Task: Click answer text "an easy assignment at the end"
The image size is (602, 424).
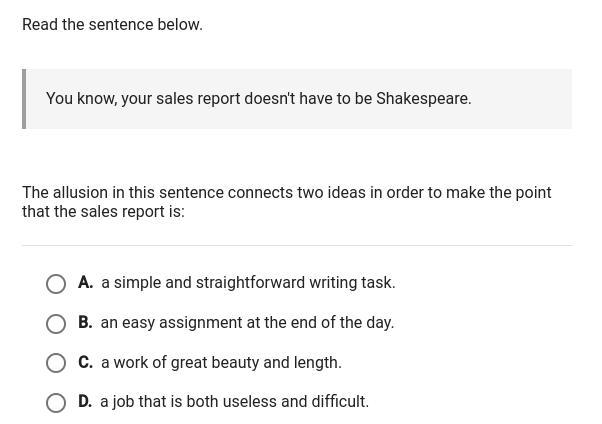Action: click(x=247, y=323)
